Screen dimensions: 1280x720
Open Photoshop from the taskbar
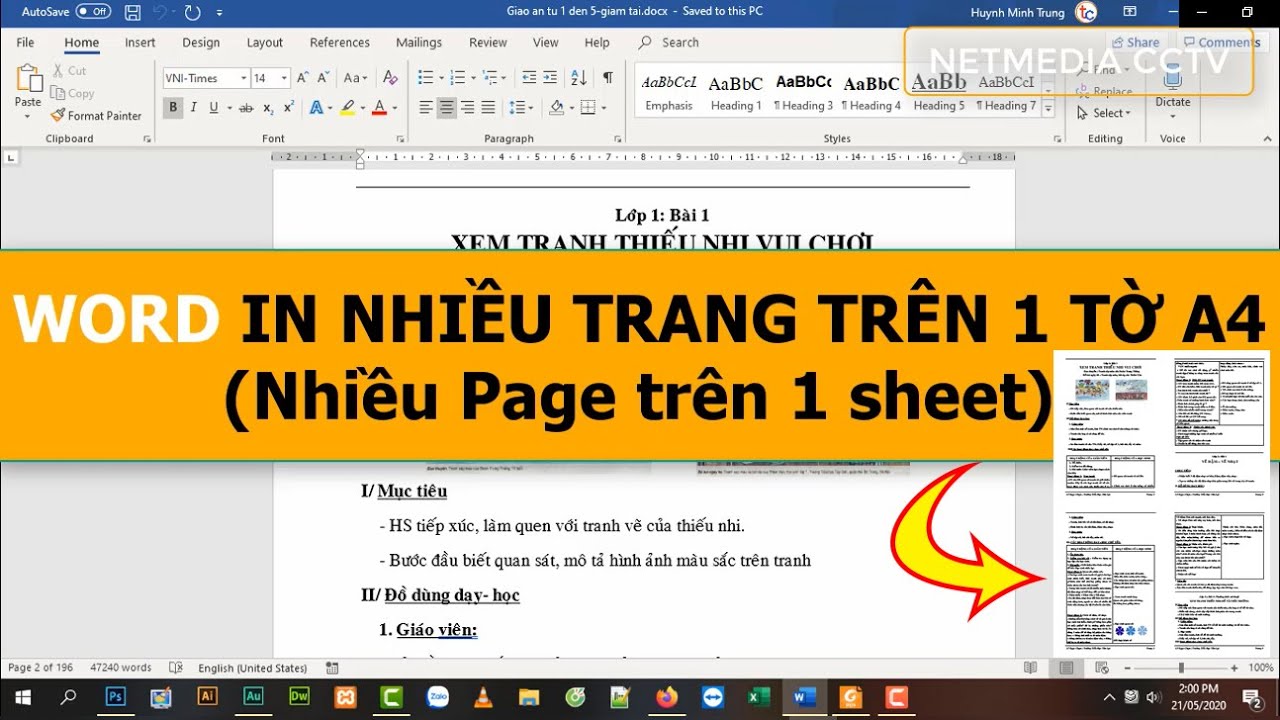(116, 697)
